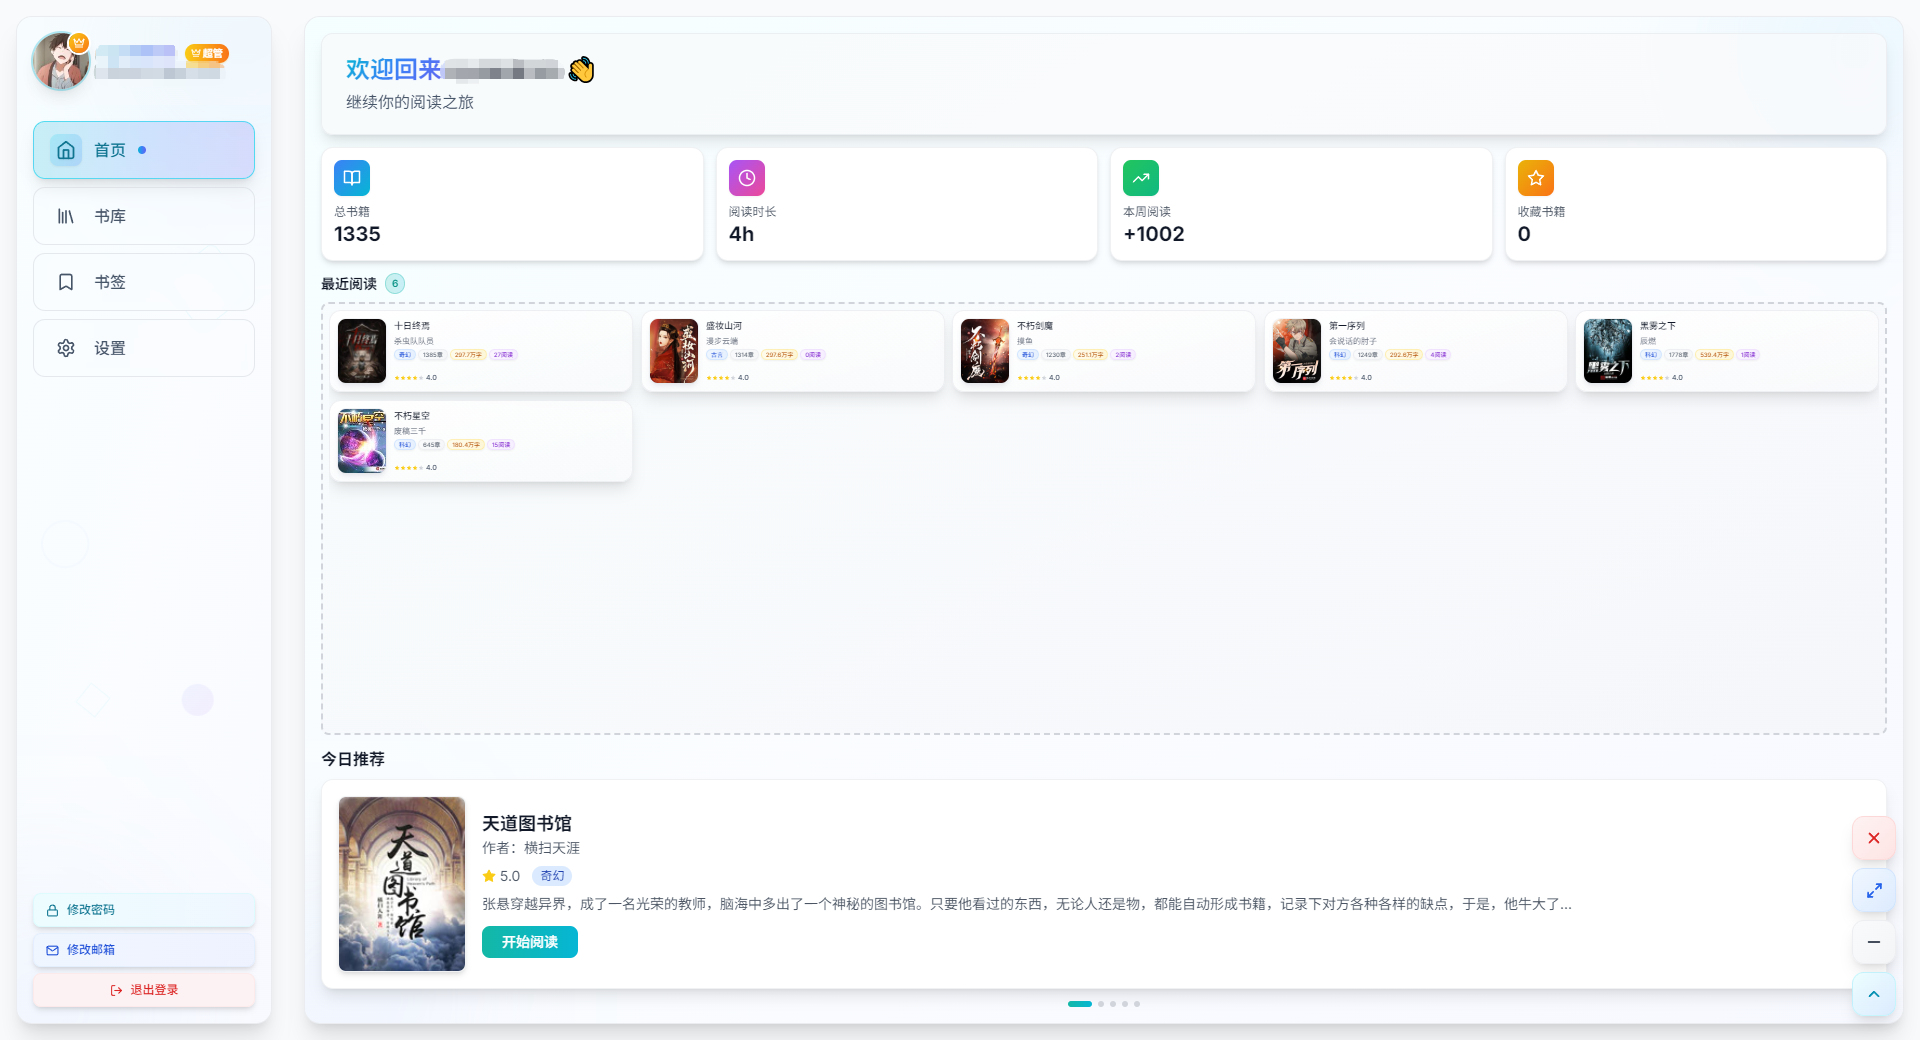This screenshot has width=1920, height=1040.
Task: Click the purple clock icon above 阅读时长
Action: (747, 178)
